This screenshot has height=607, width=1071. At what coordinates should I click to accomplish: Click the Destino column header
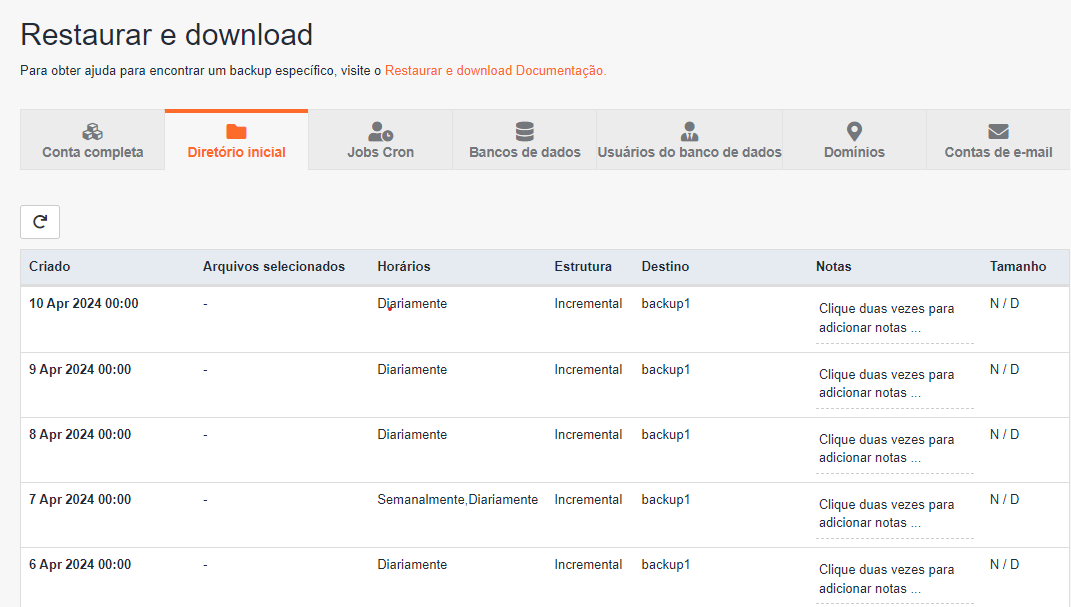pos(665,266)
